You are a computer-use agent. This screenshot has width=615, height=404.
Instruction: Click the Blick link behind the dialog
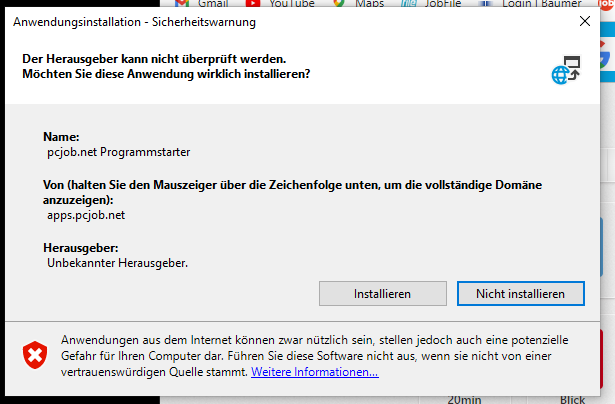tap(572, 400)
